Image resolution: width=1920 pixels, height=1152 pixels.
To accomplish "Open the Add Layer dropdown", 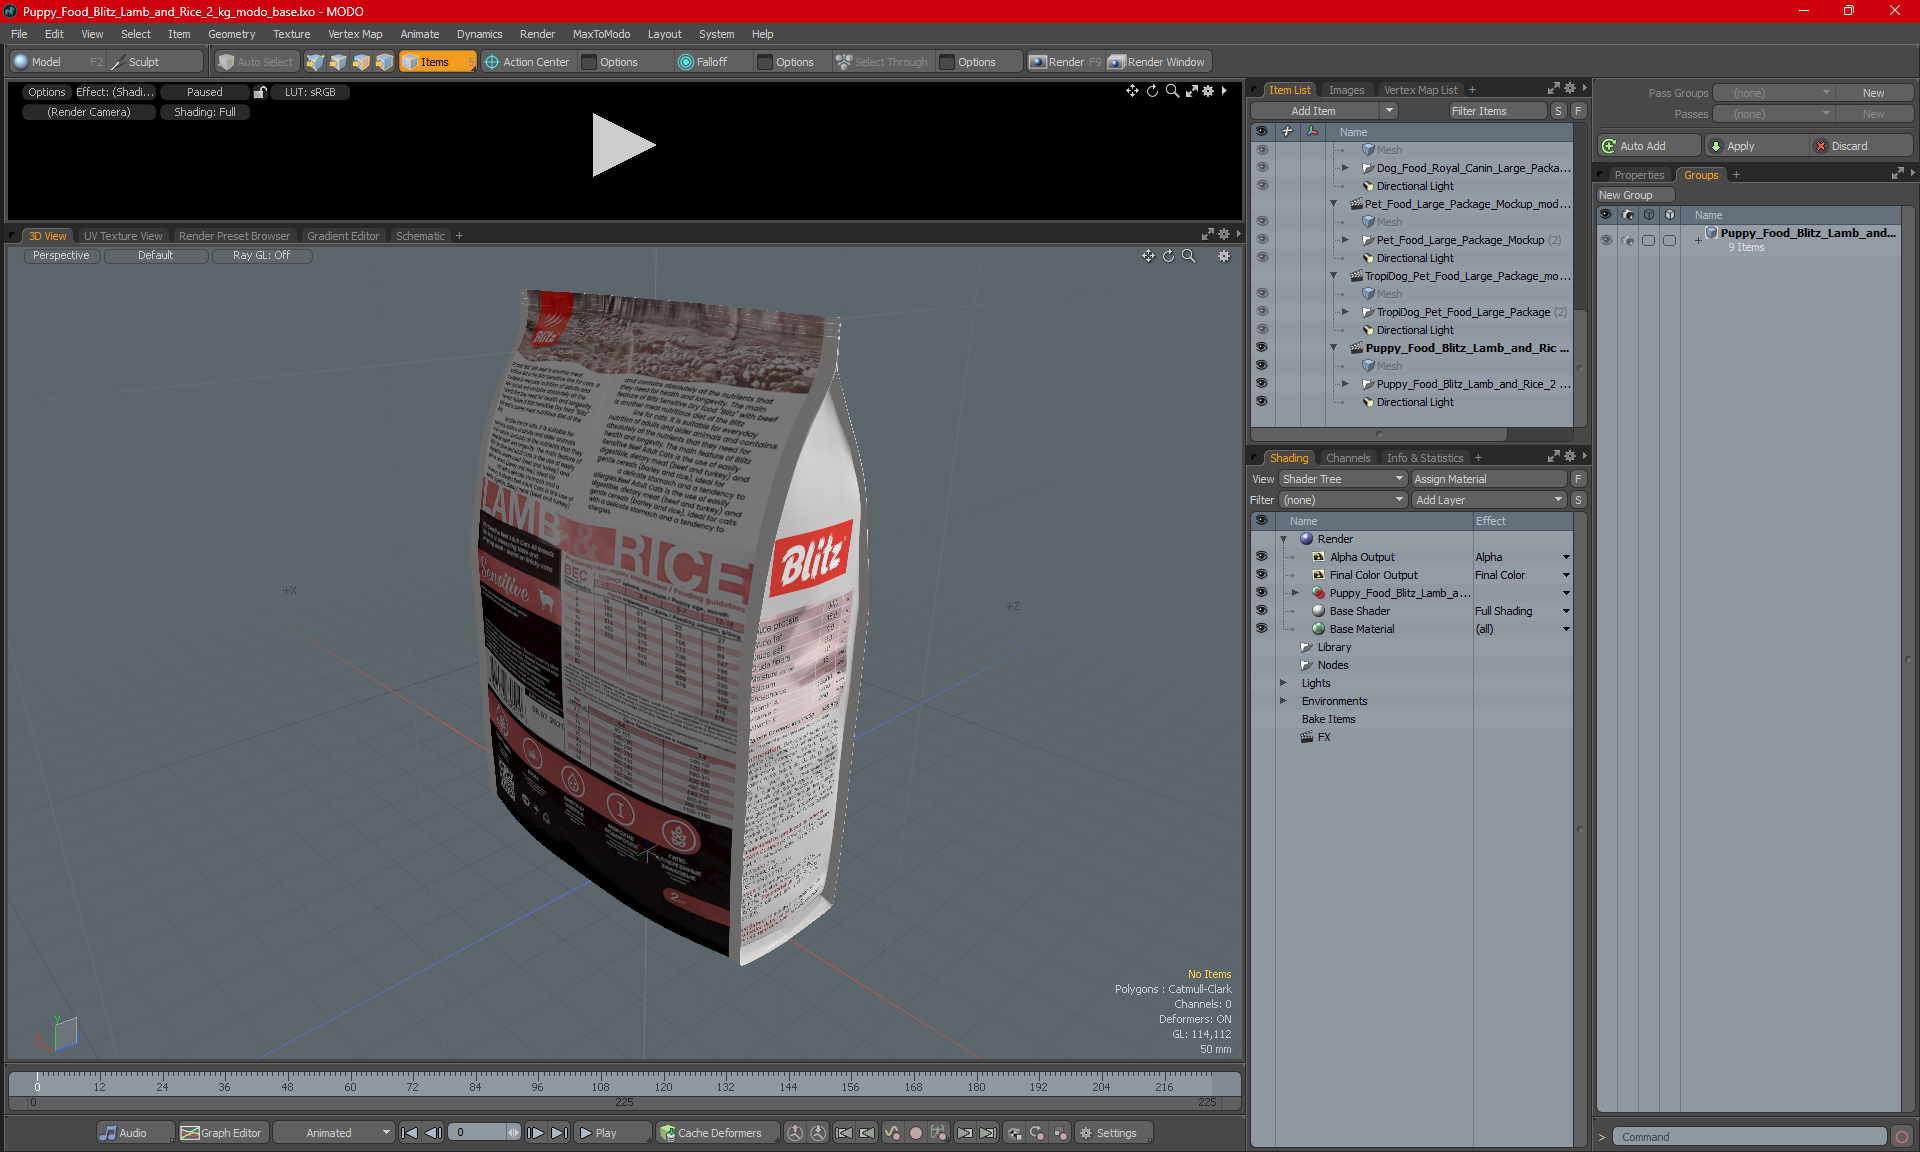I will click(1488, 500).
